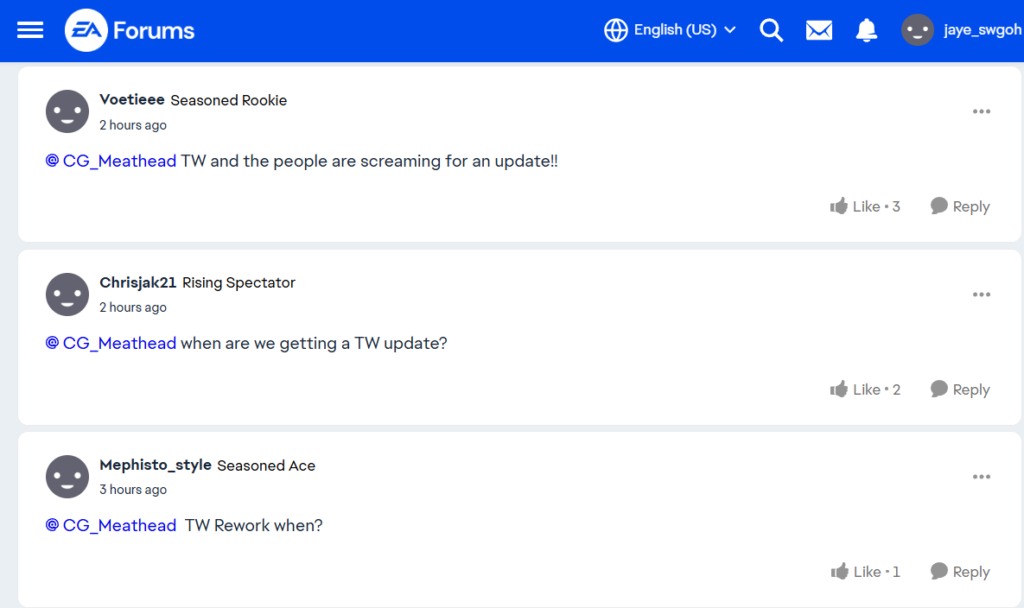Open the hamburger navigation menu
This screenshot has width=1024, height=608.
[x=31, y=30]
